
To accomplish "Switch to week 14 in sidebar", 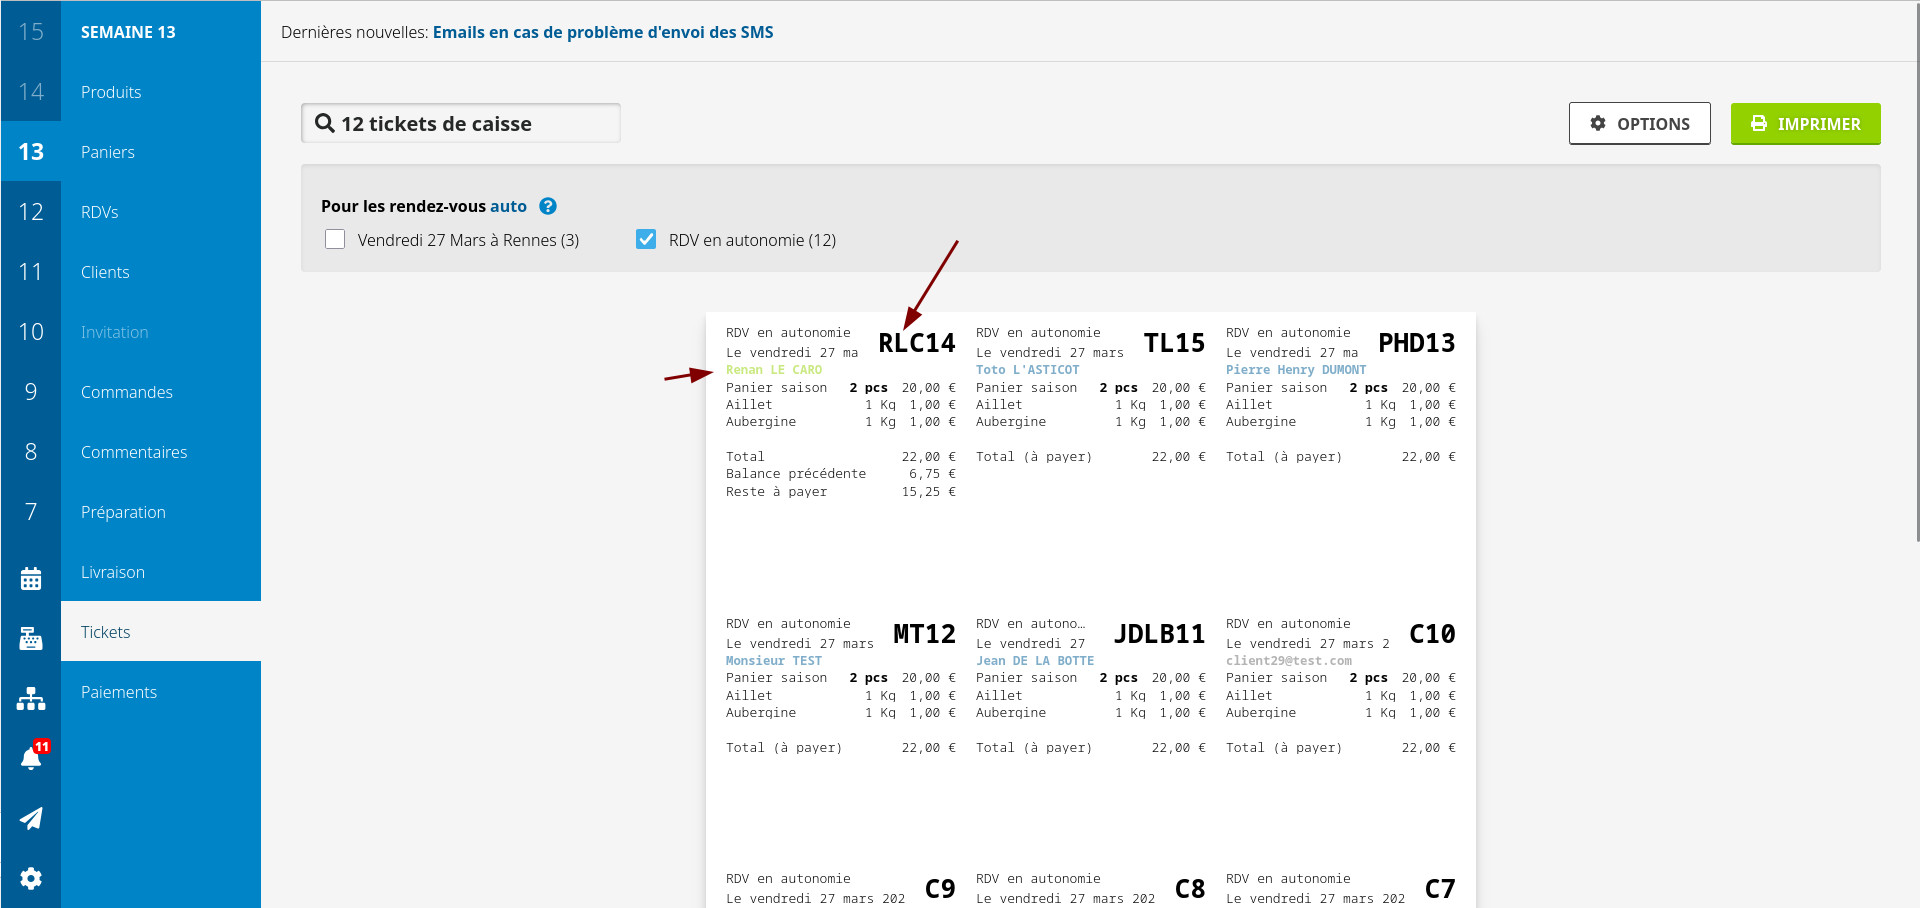I will click(31, 92).
